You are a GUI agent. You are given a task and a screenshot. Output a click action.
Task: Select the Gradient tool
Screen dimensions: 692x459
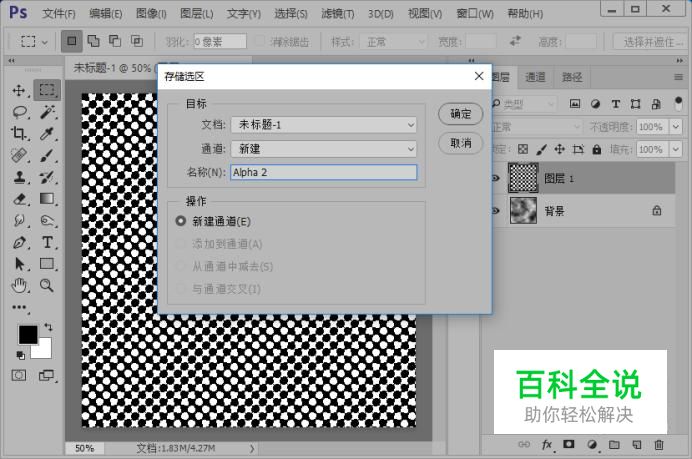coord(47,199)
